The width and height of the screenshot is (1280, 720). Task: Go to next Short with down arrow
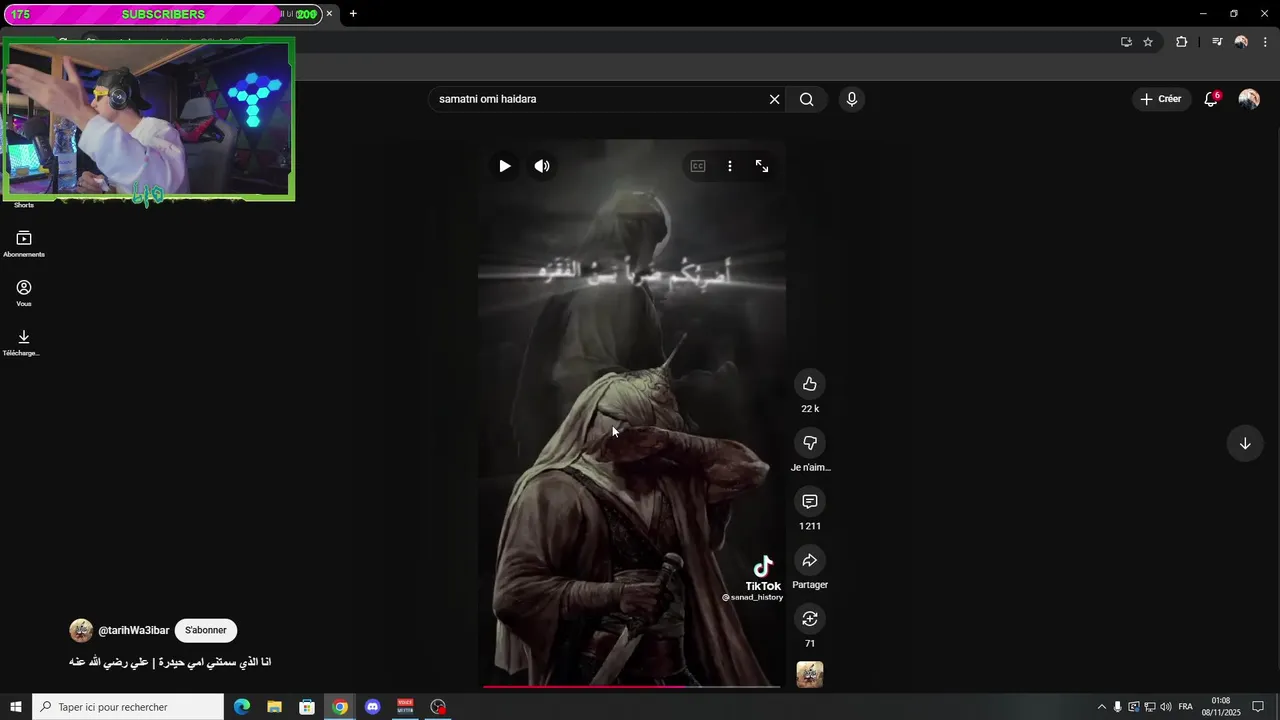1245,443
